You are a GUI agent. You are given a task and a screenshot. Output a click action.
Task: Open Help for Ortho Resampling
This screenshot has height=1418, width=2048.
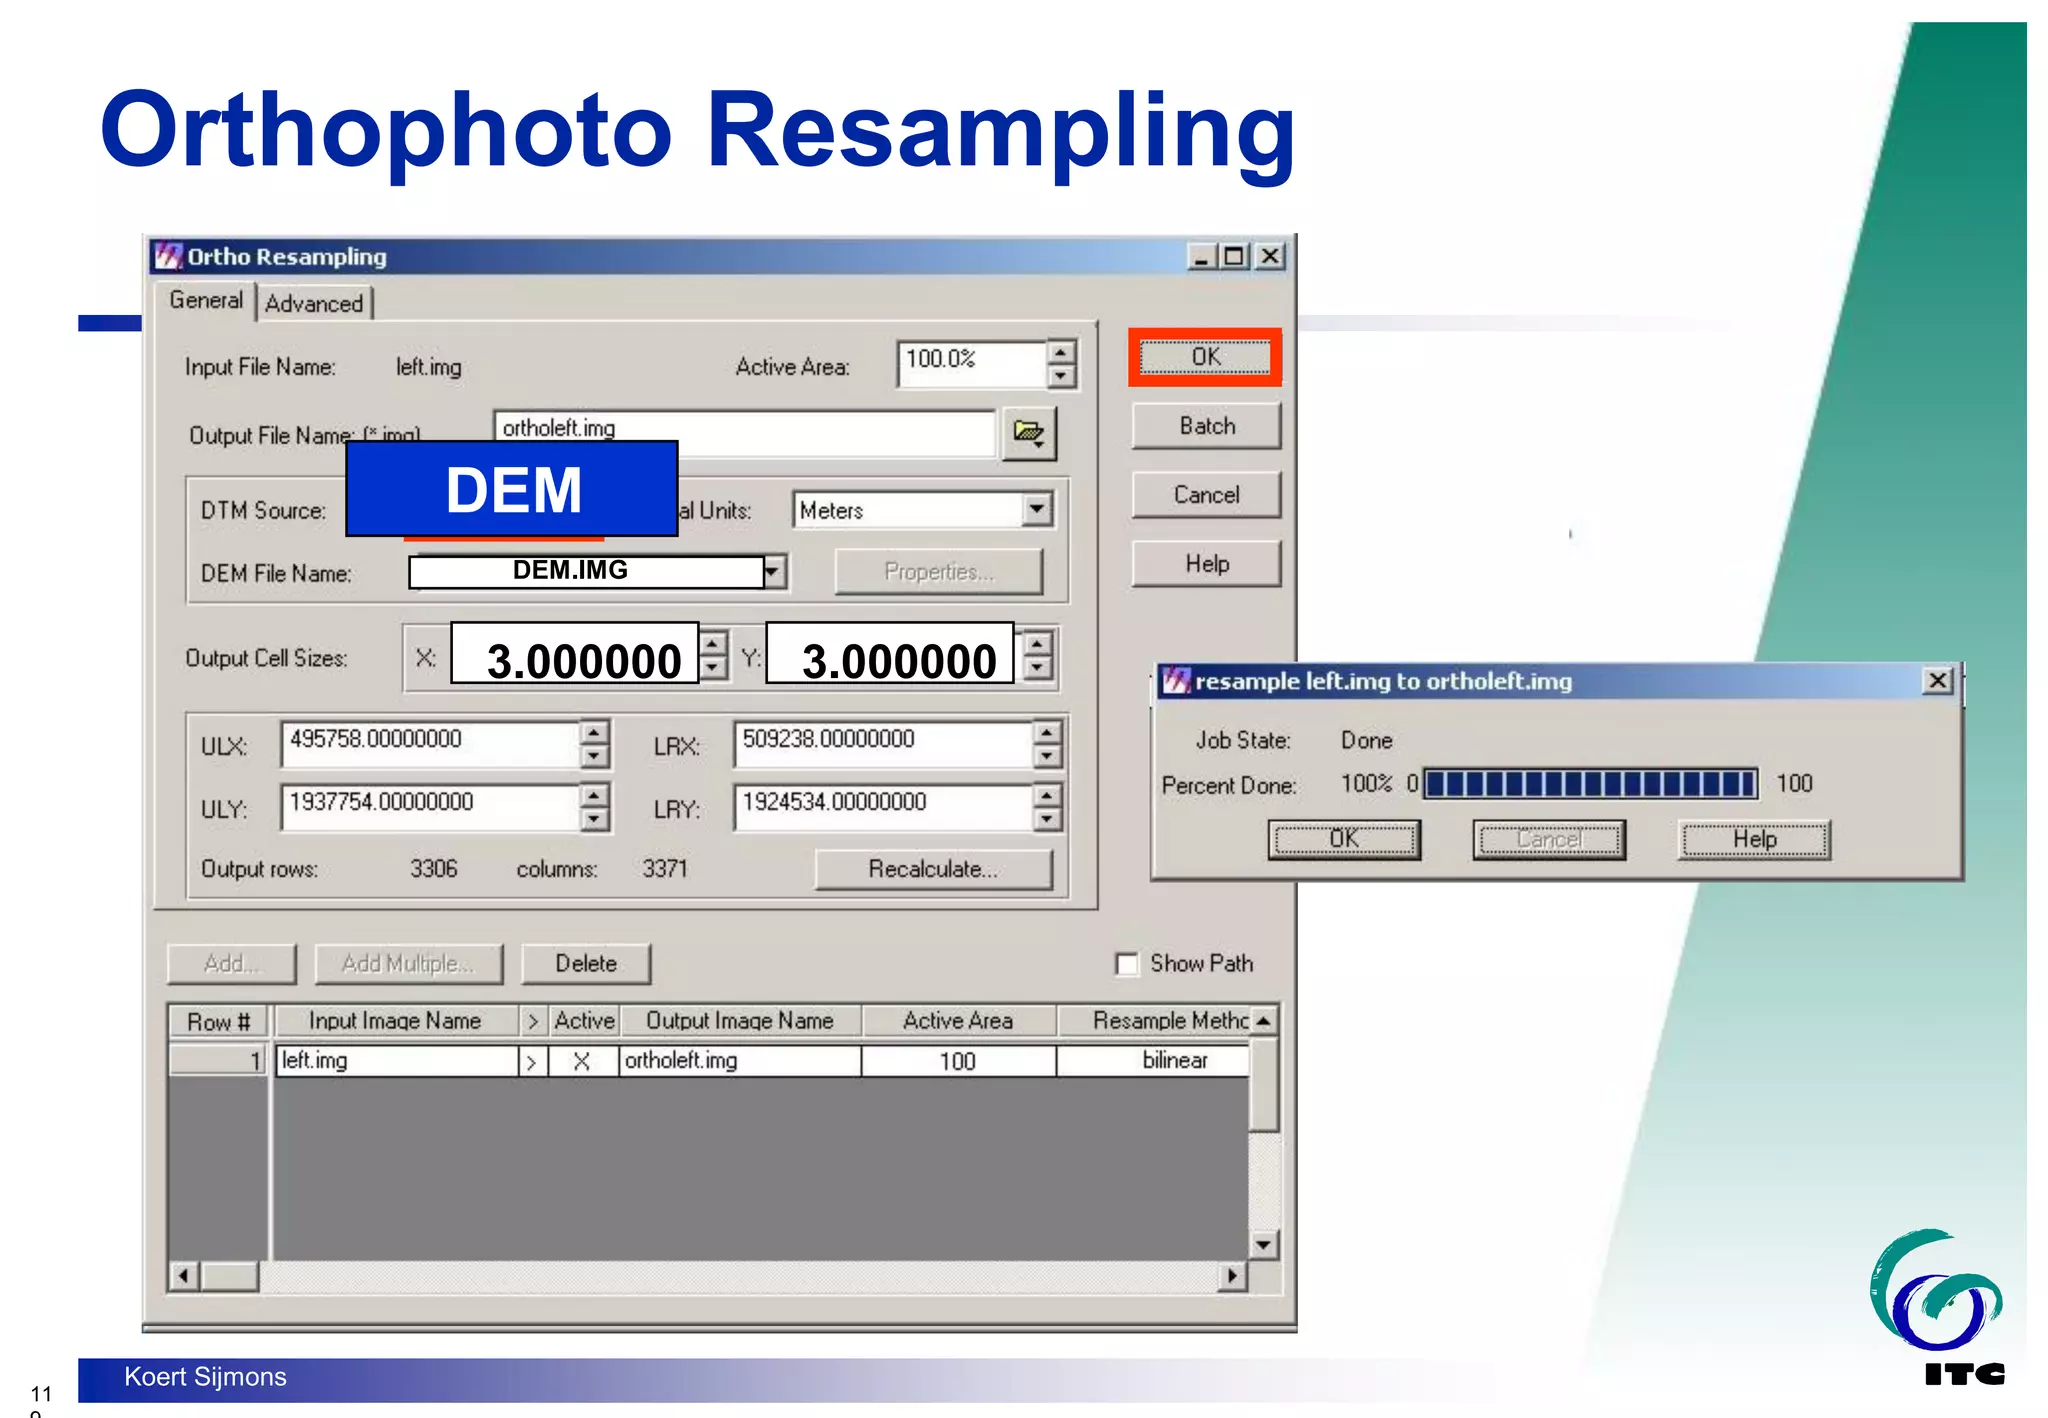point(1206,564)
